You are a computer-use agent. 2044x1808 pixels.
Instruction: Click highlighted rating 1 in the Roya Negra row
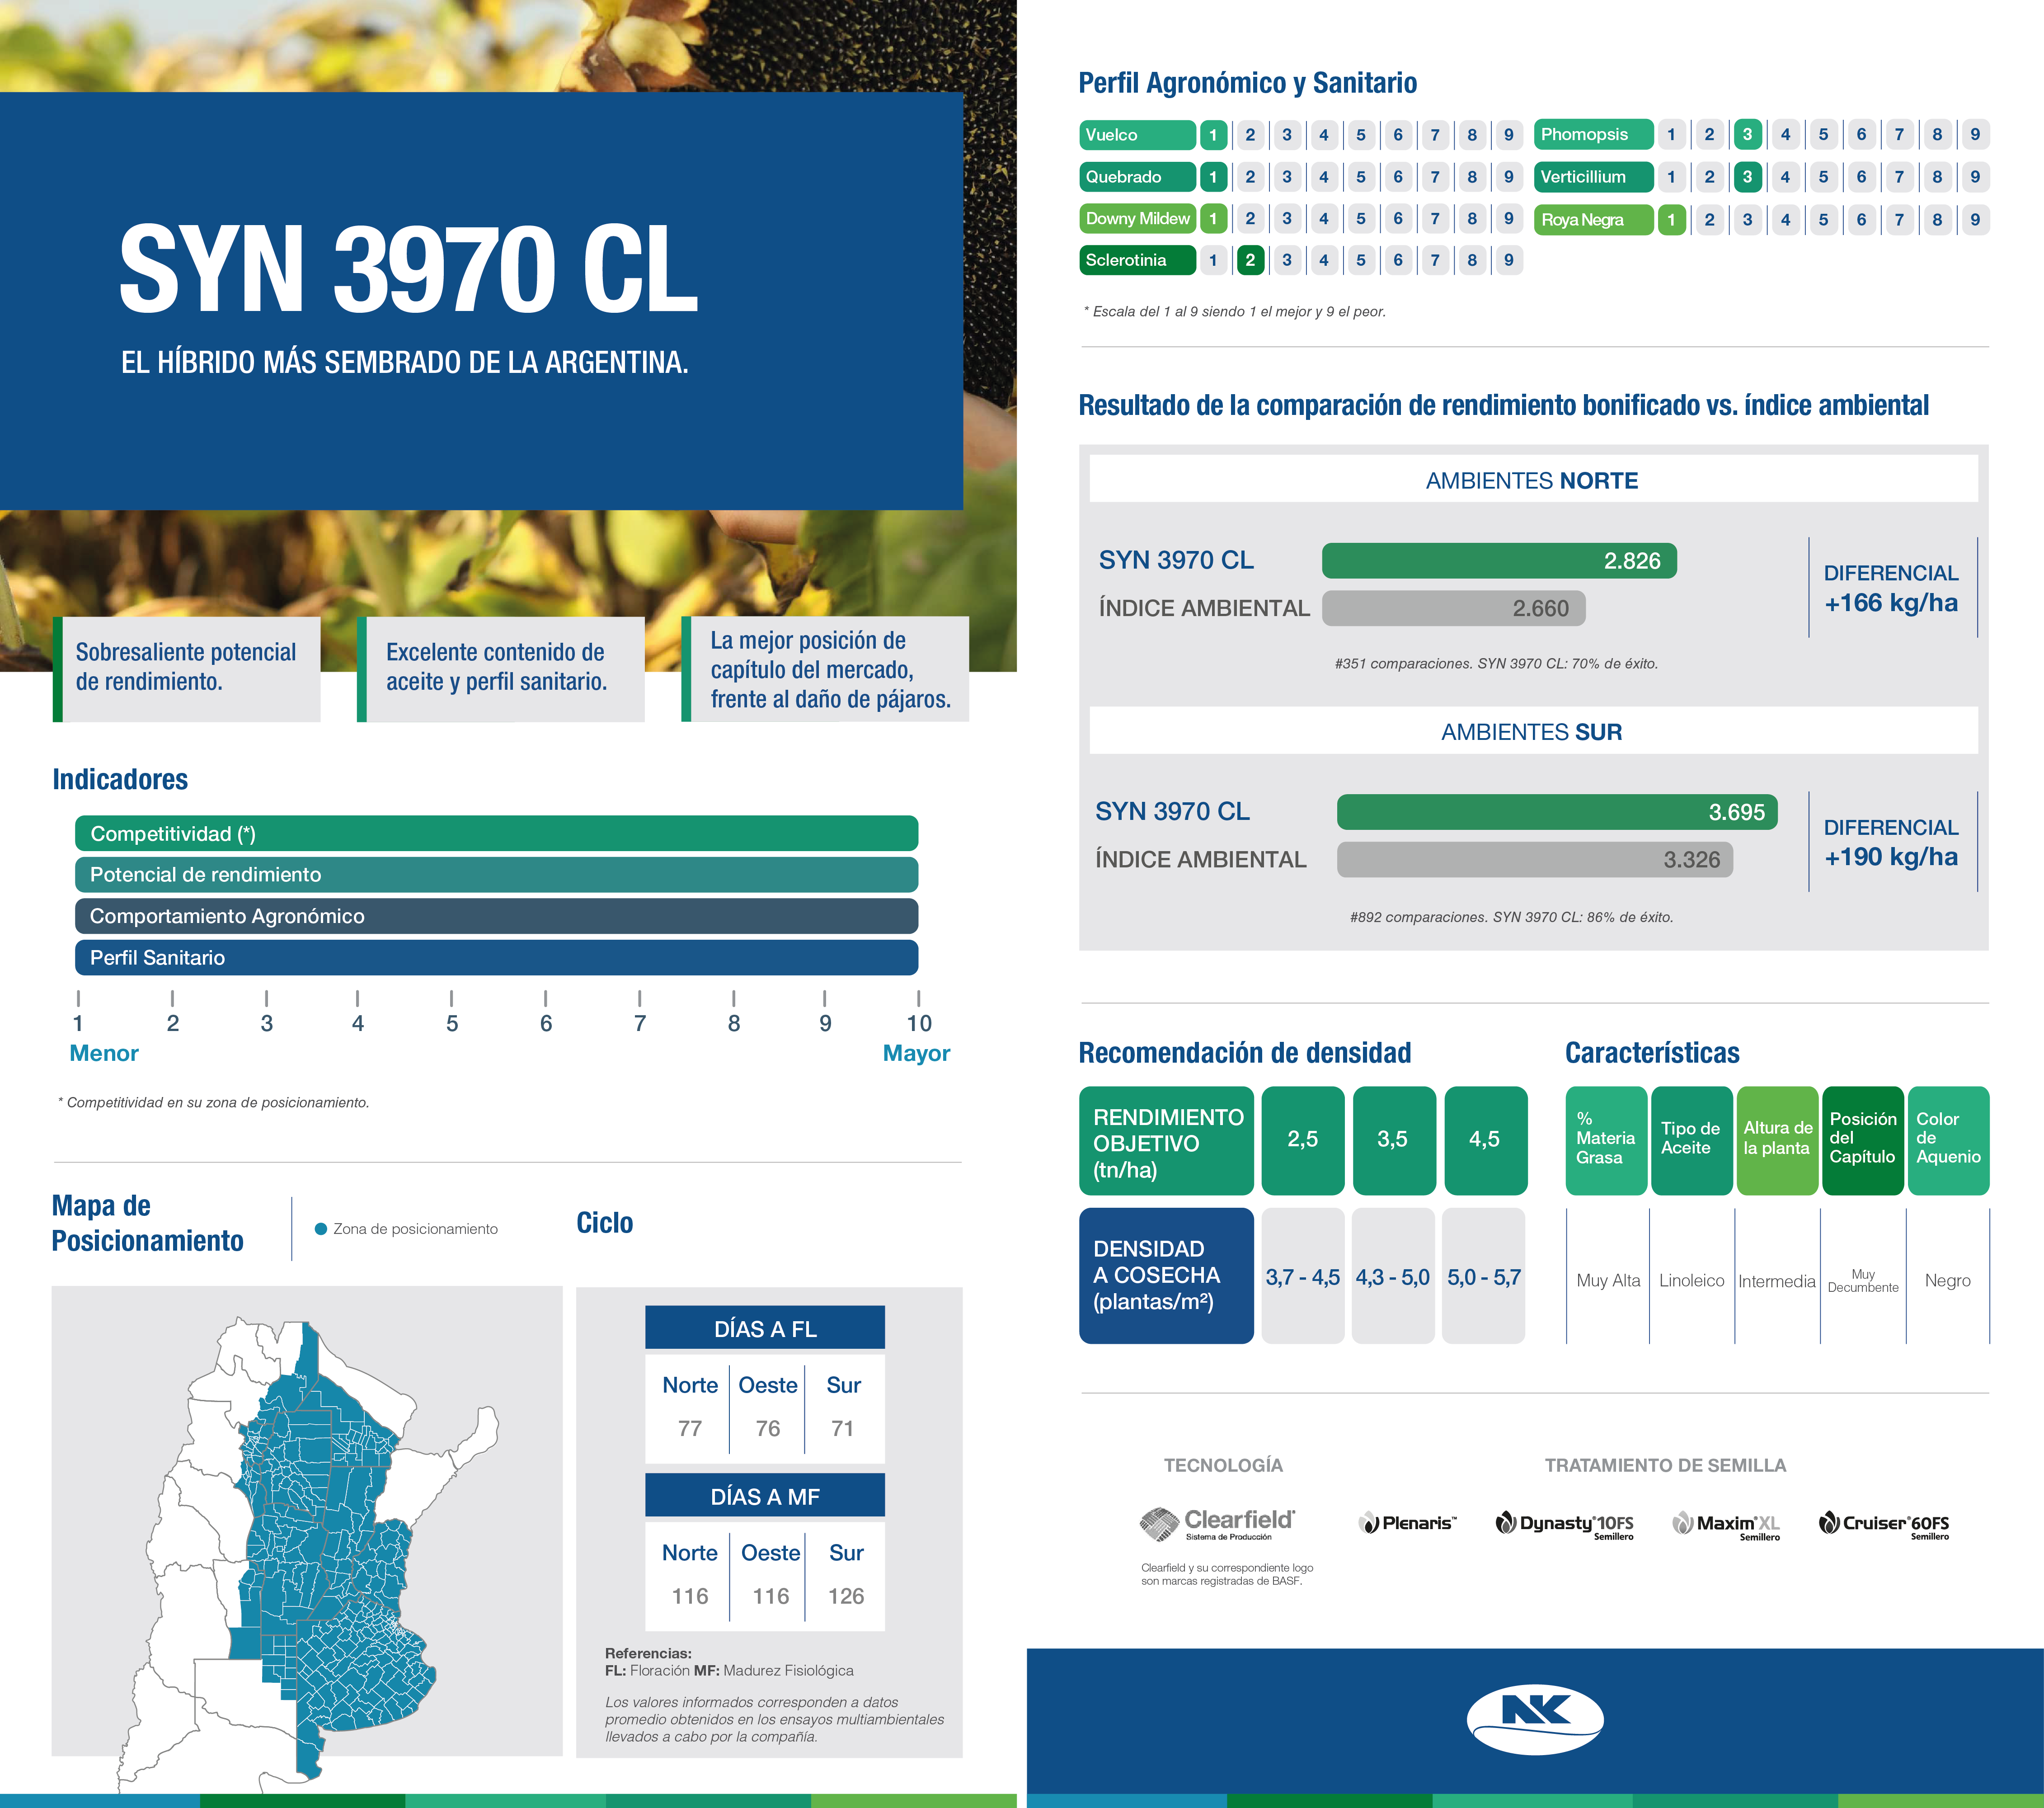tap(1671, 220)
